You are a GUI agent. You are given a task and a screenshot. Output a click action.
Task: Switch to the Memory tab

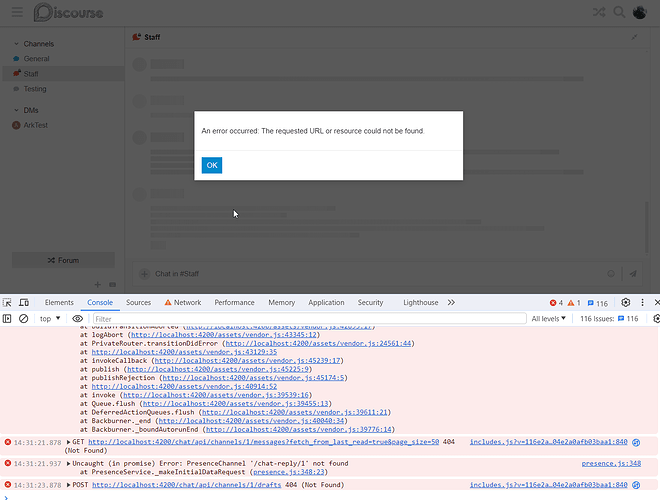coord(282,303)
